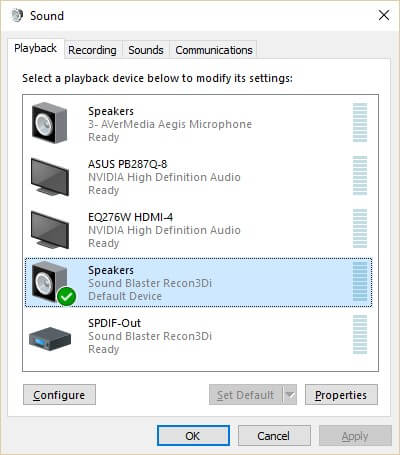Select the ASUS PB287Q-8 monitor icon
This screenshot has height=455, width=400.
click(x=50, y=177)
